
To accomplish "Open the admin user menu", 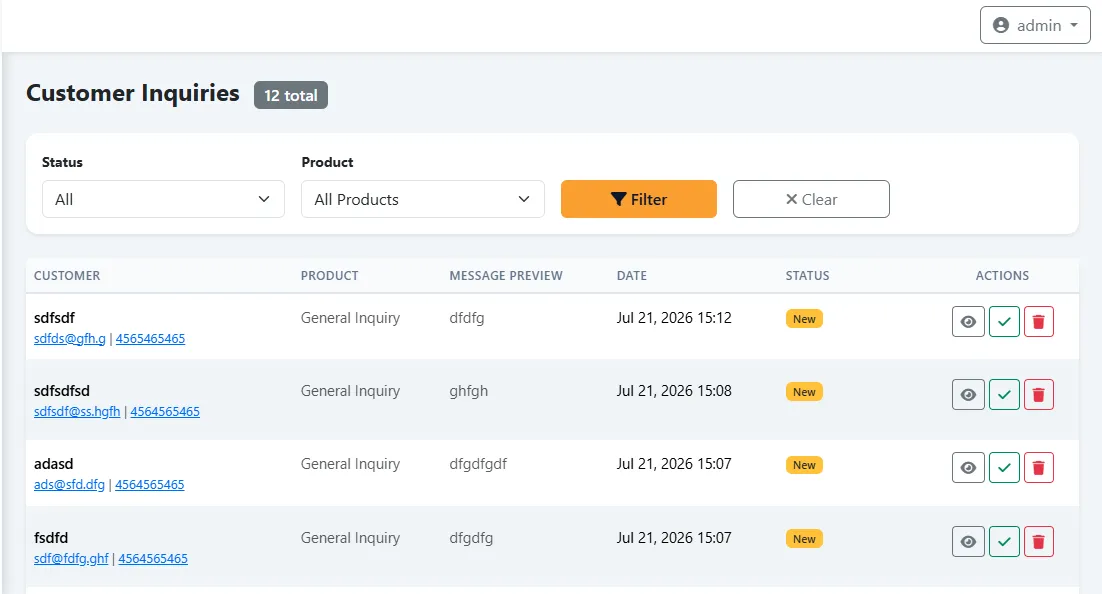I will click(1035, 25).
